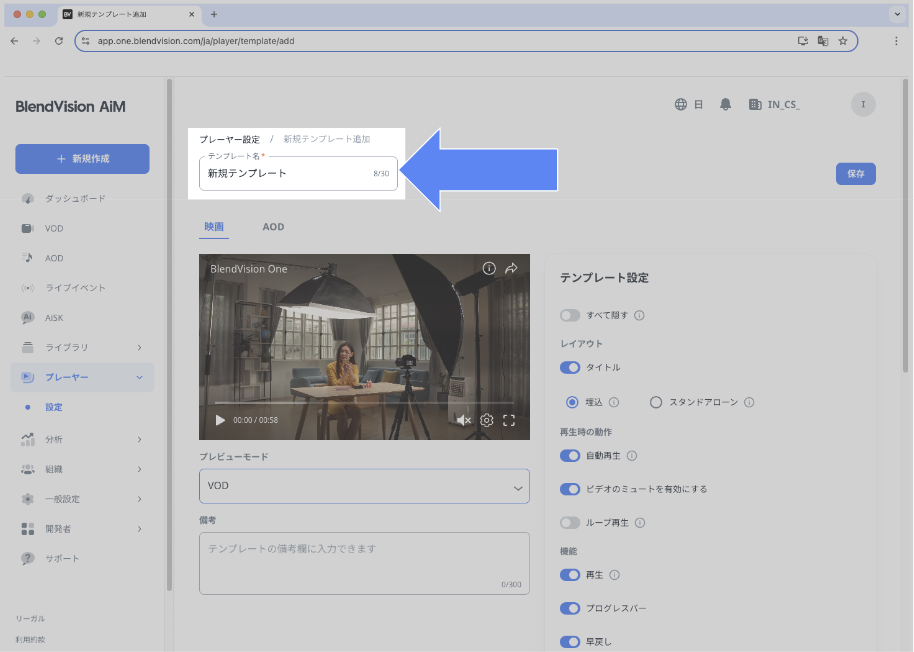Unmute the video speaker icon

(x=463, y=420)
